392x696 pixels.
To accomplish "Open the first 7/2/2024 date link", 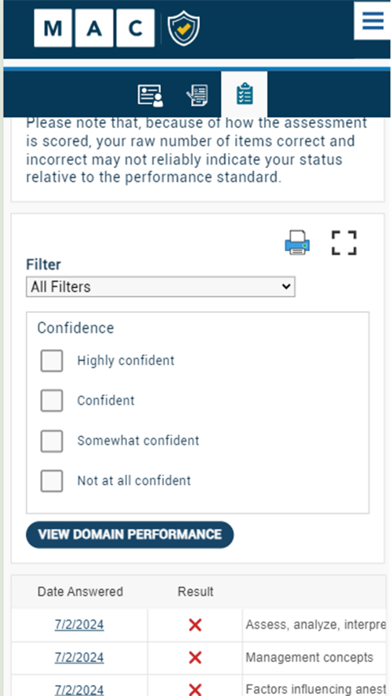I will click(79, 625).
